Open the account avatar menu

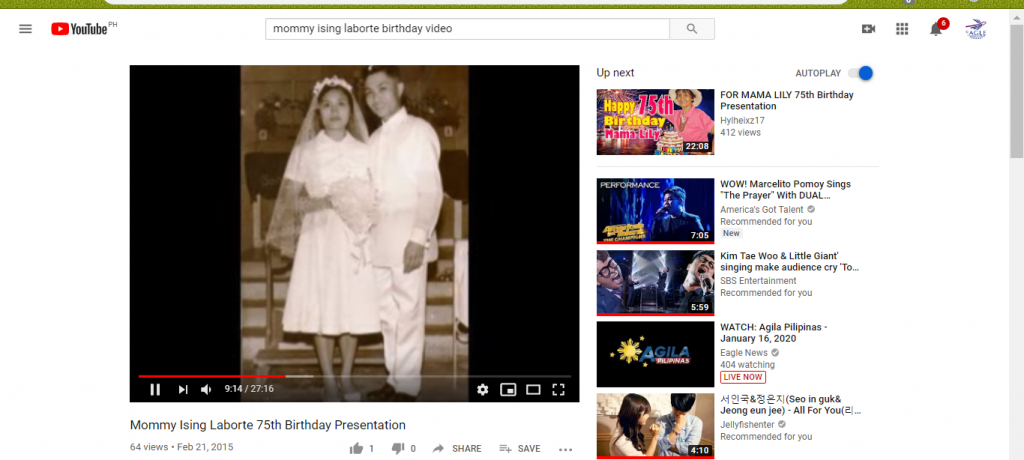coord(976,29)
